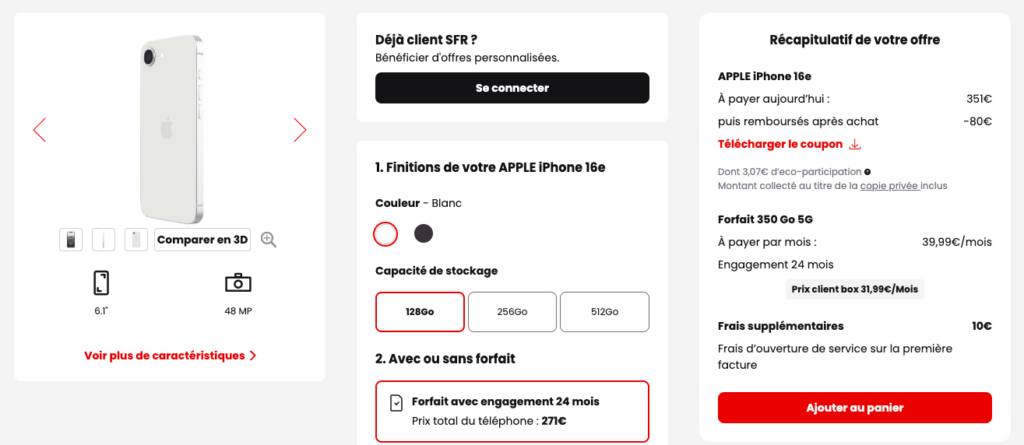This screenshot has width=1024, height=445.
Task: Click Se connecter button
Action: tap(512, 88)
